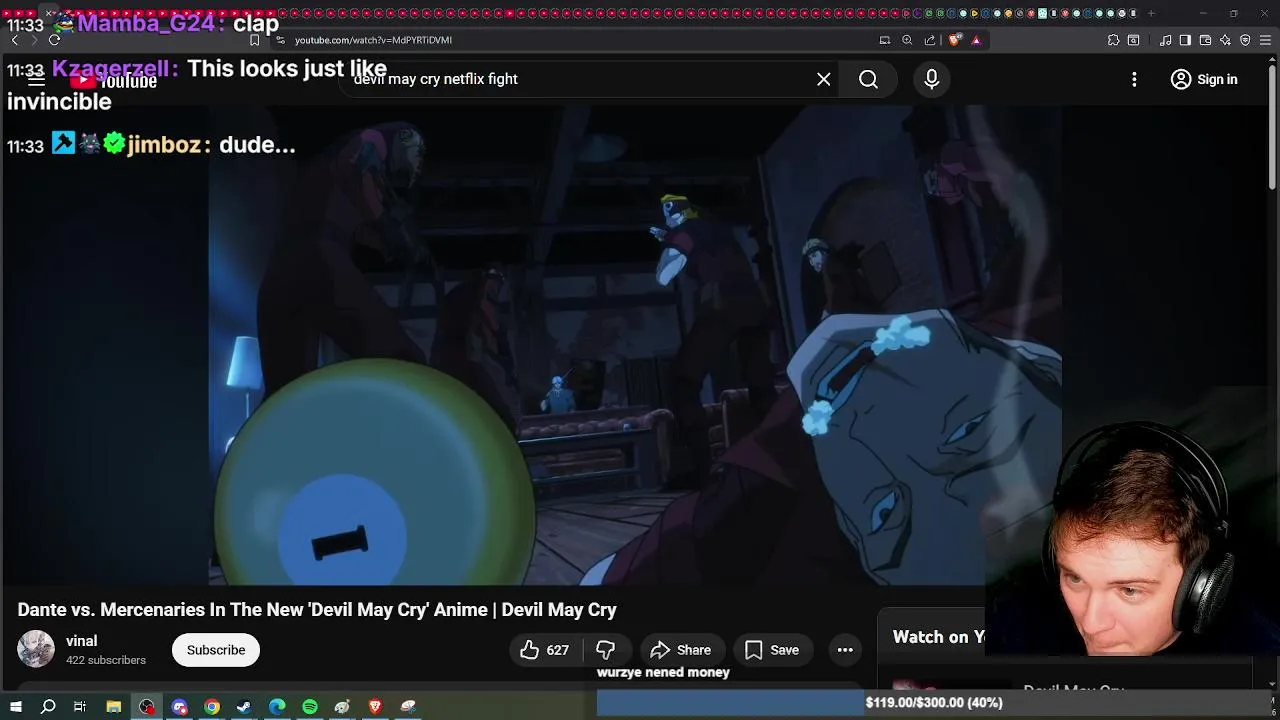Open the Brave VPN shield icon
This screenshot has height=720, width=1280.
(1245, 40)
